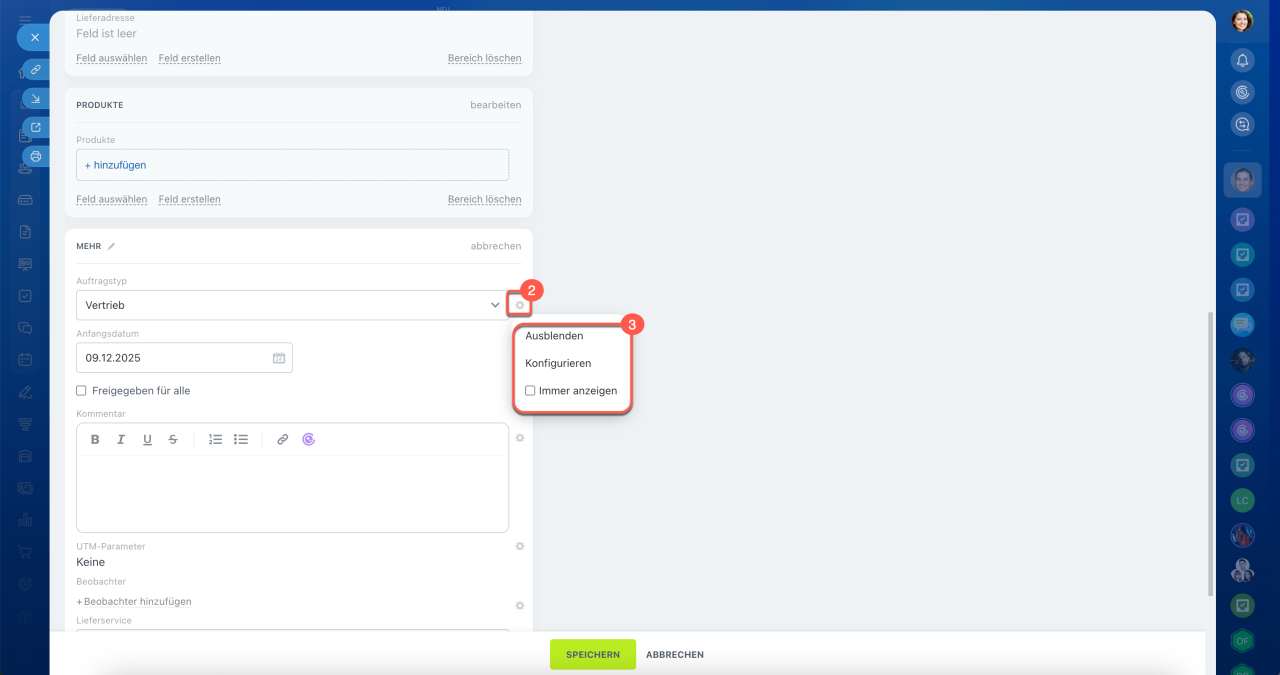Close the slider panel with X button
Screen dimensions: 1280x675
point(34,37)
